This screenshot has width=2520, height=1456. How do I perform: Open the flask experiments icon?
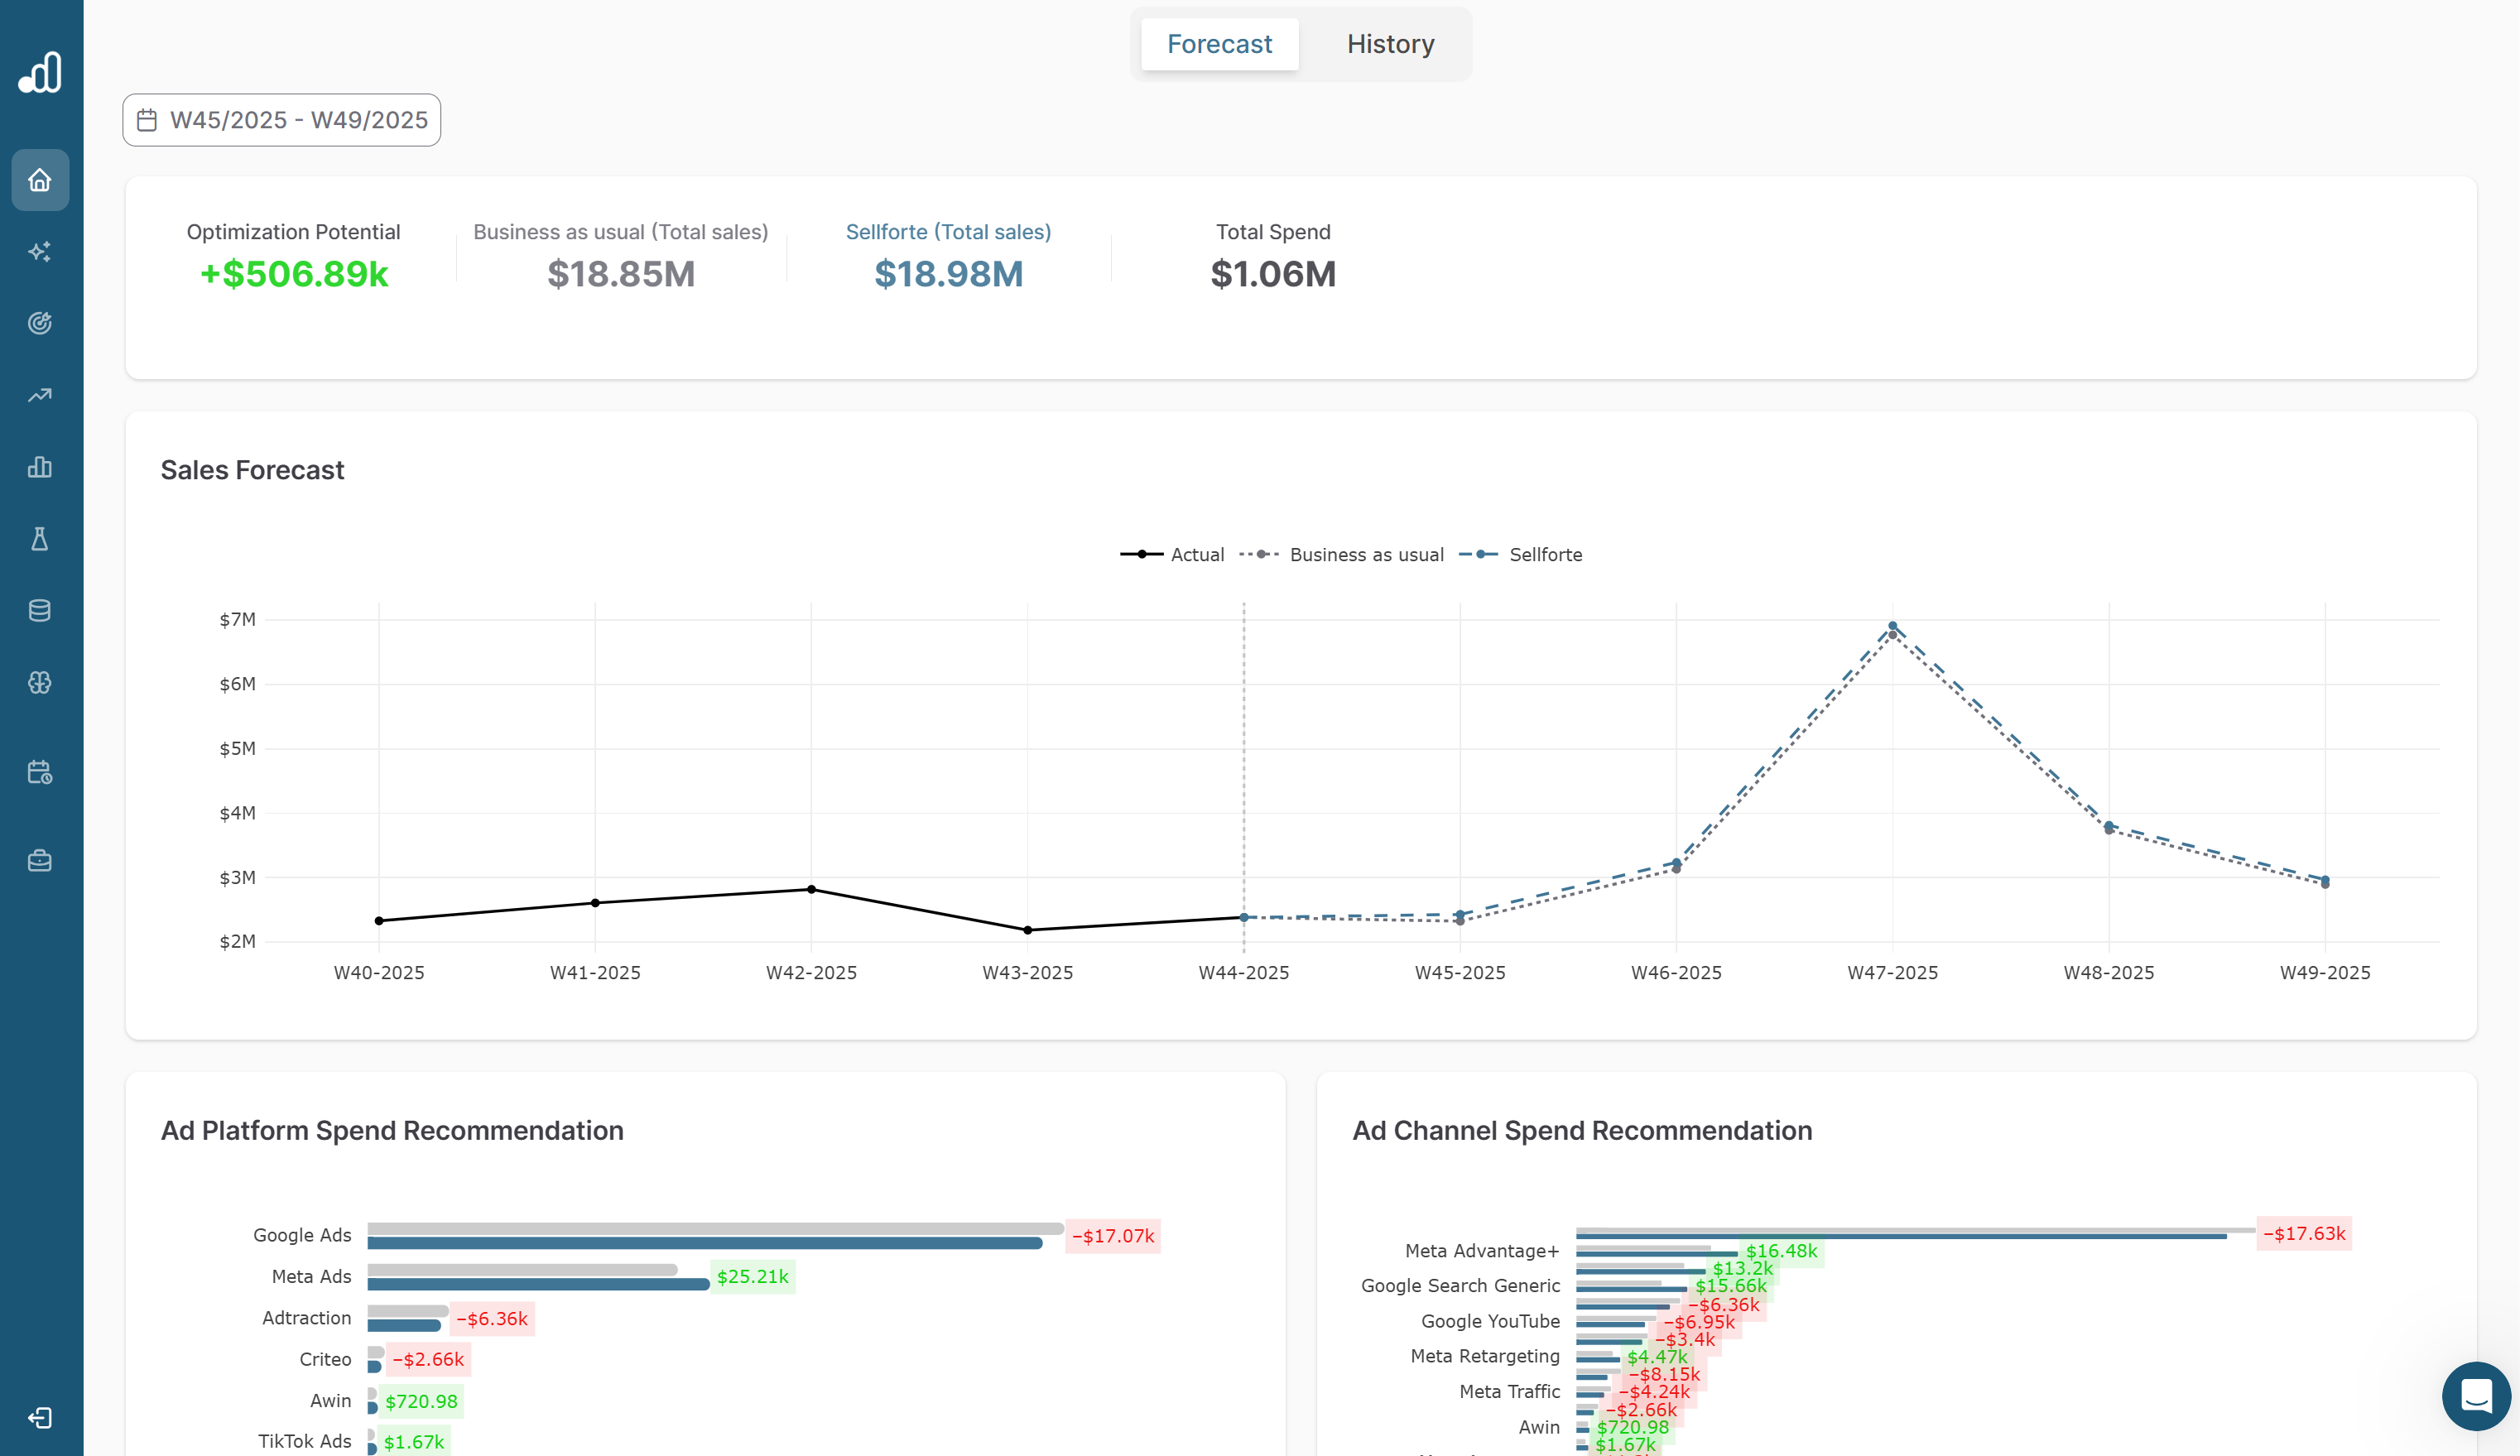[40, 539]
